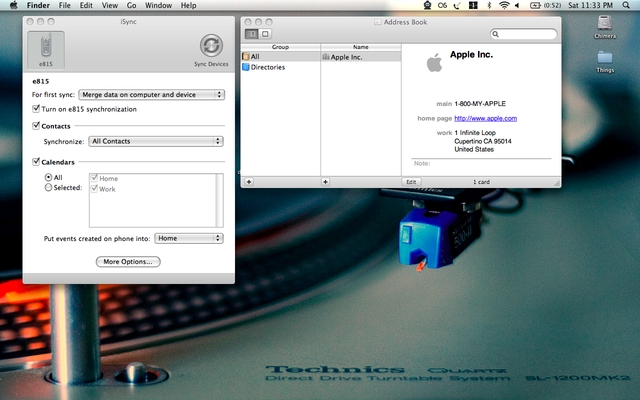Select the Directories group
640x400 pixels.
click(280, 67)
